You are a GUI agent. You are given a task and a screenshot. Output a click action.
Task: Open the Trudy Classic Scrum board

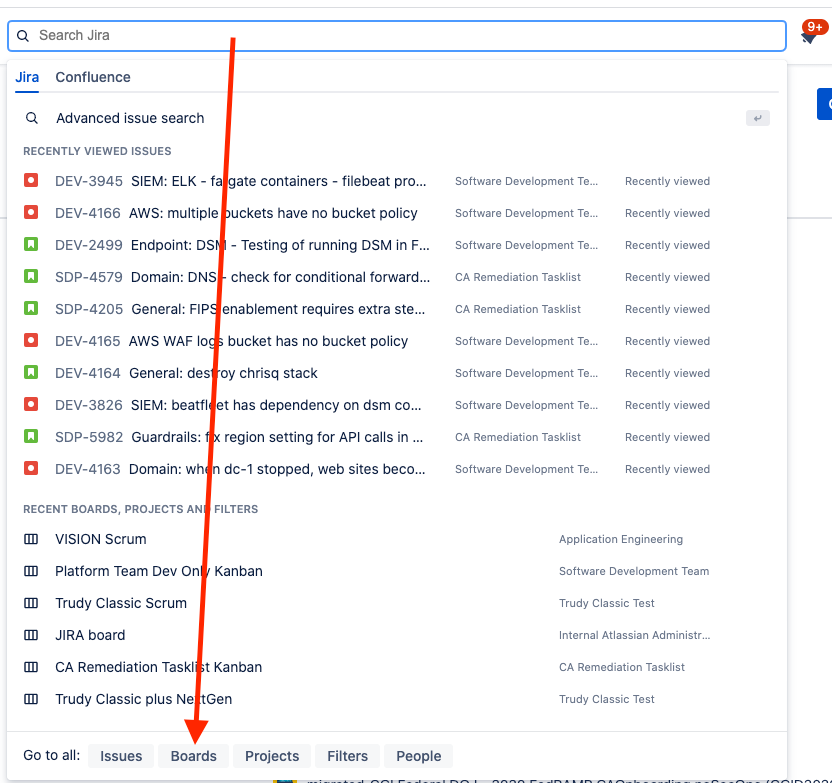tap(396, 603)
